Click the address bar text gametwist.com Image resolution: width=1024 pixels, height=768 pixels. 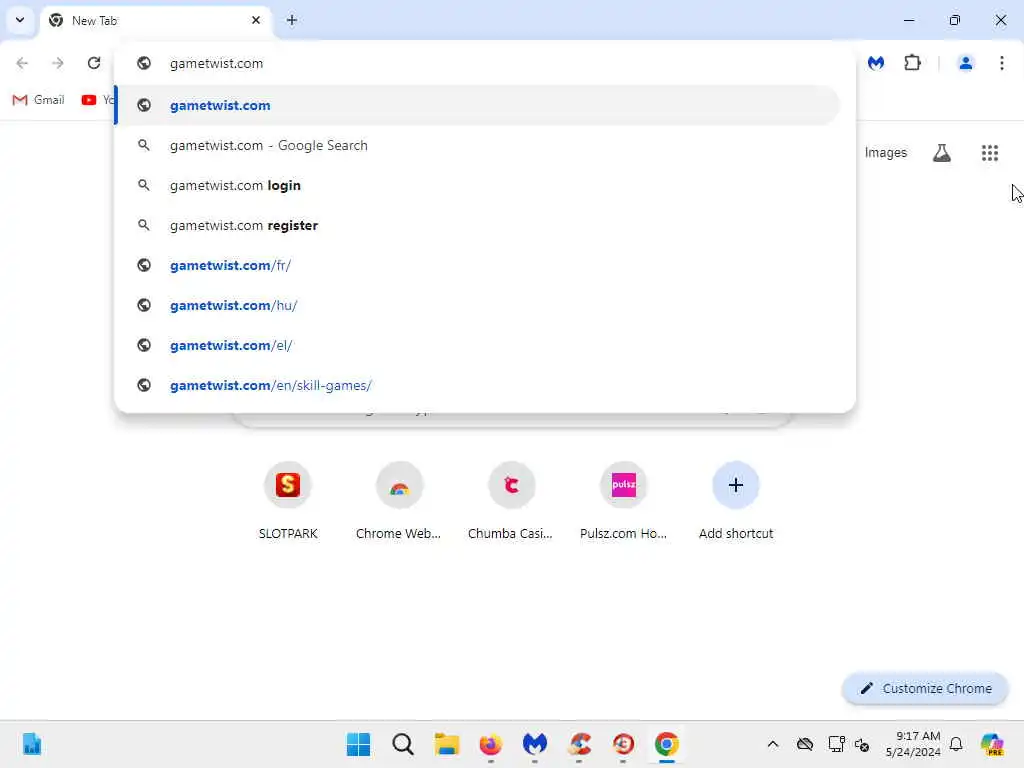tap(216, 63)
